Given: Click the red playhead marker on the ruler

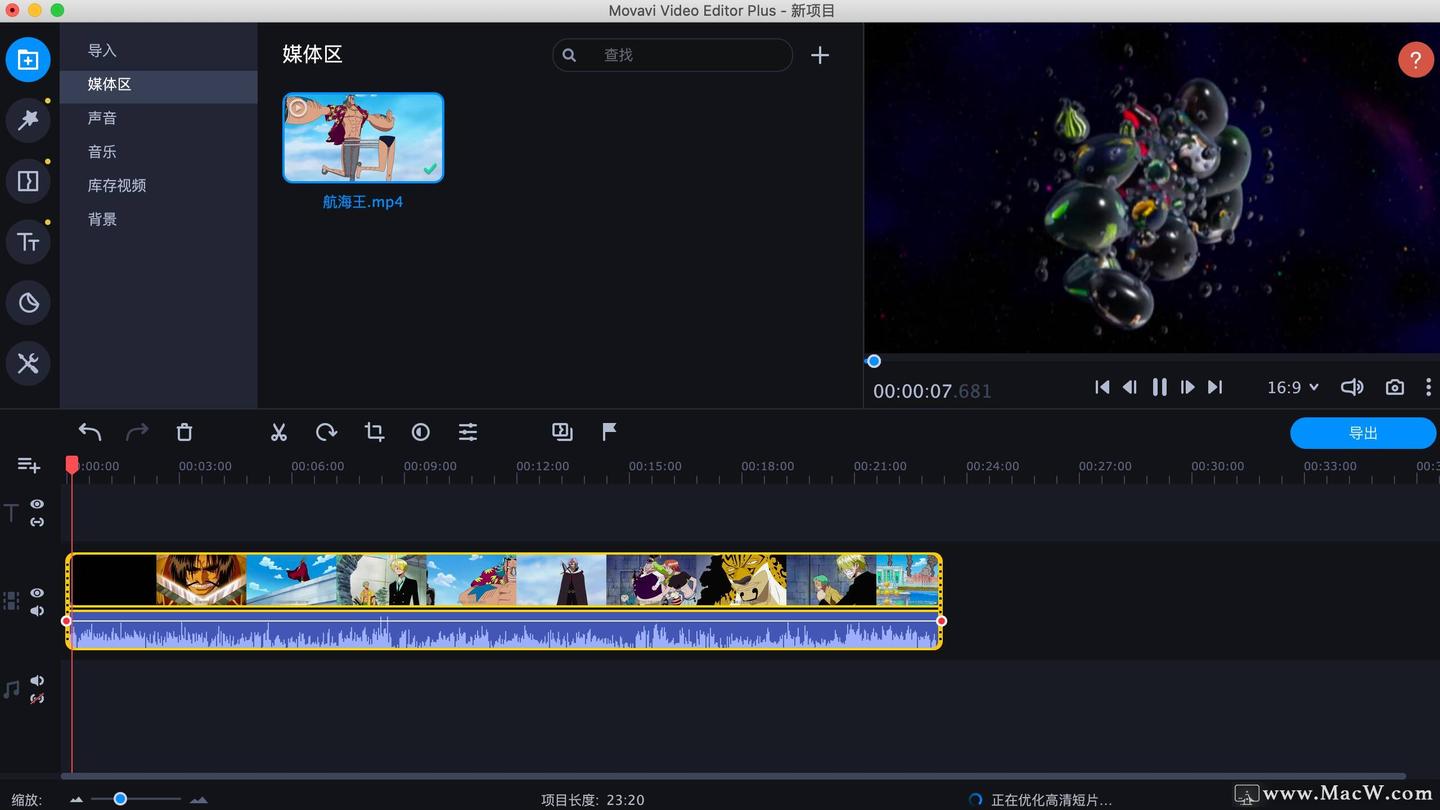Looking at the screenshot, I should (x=72, y=465).
